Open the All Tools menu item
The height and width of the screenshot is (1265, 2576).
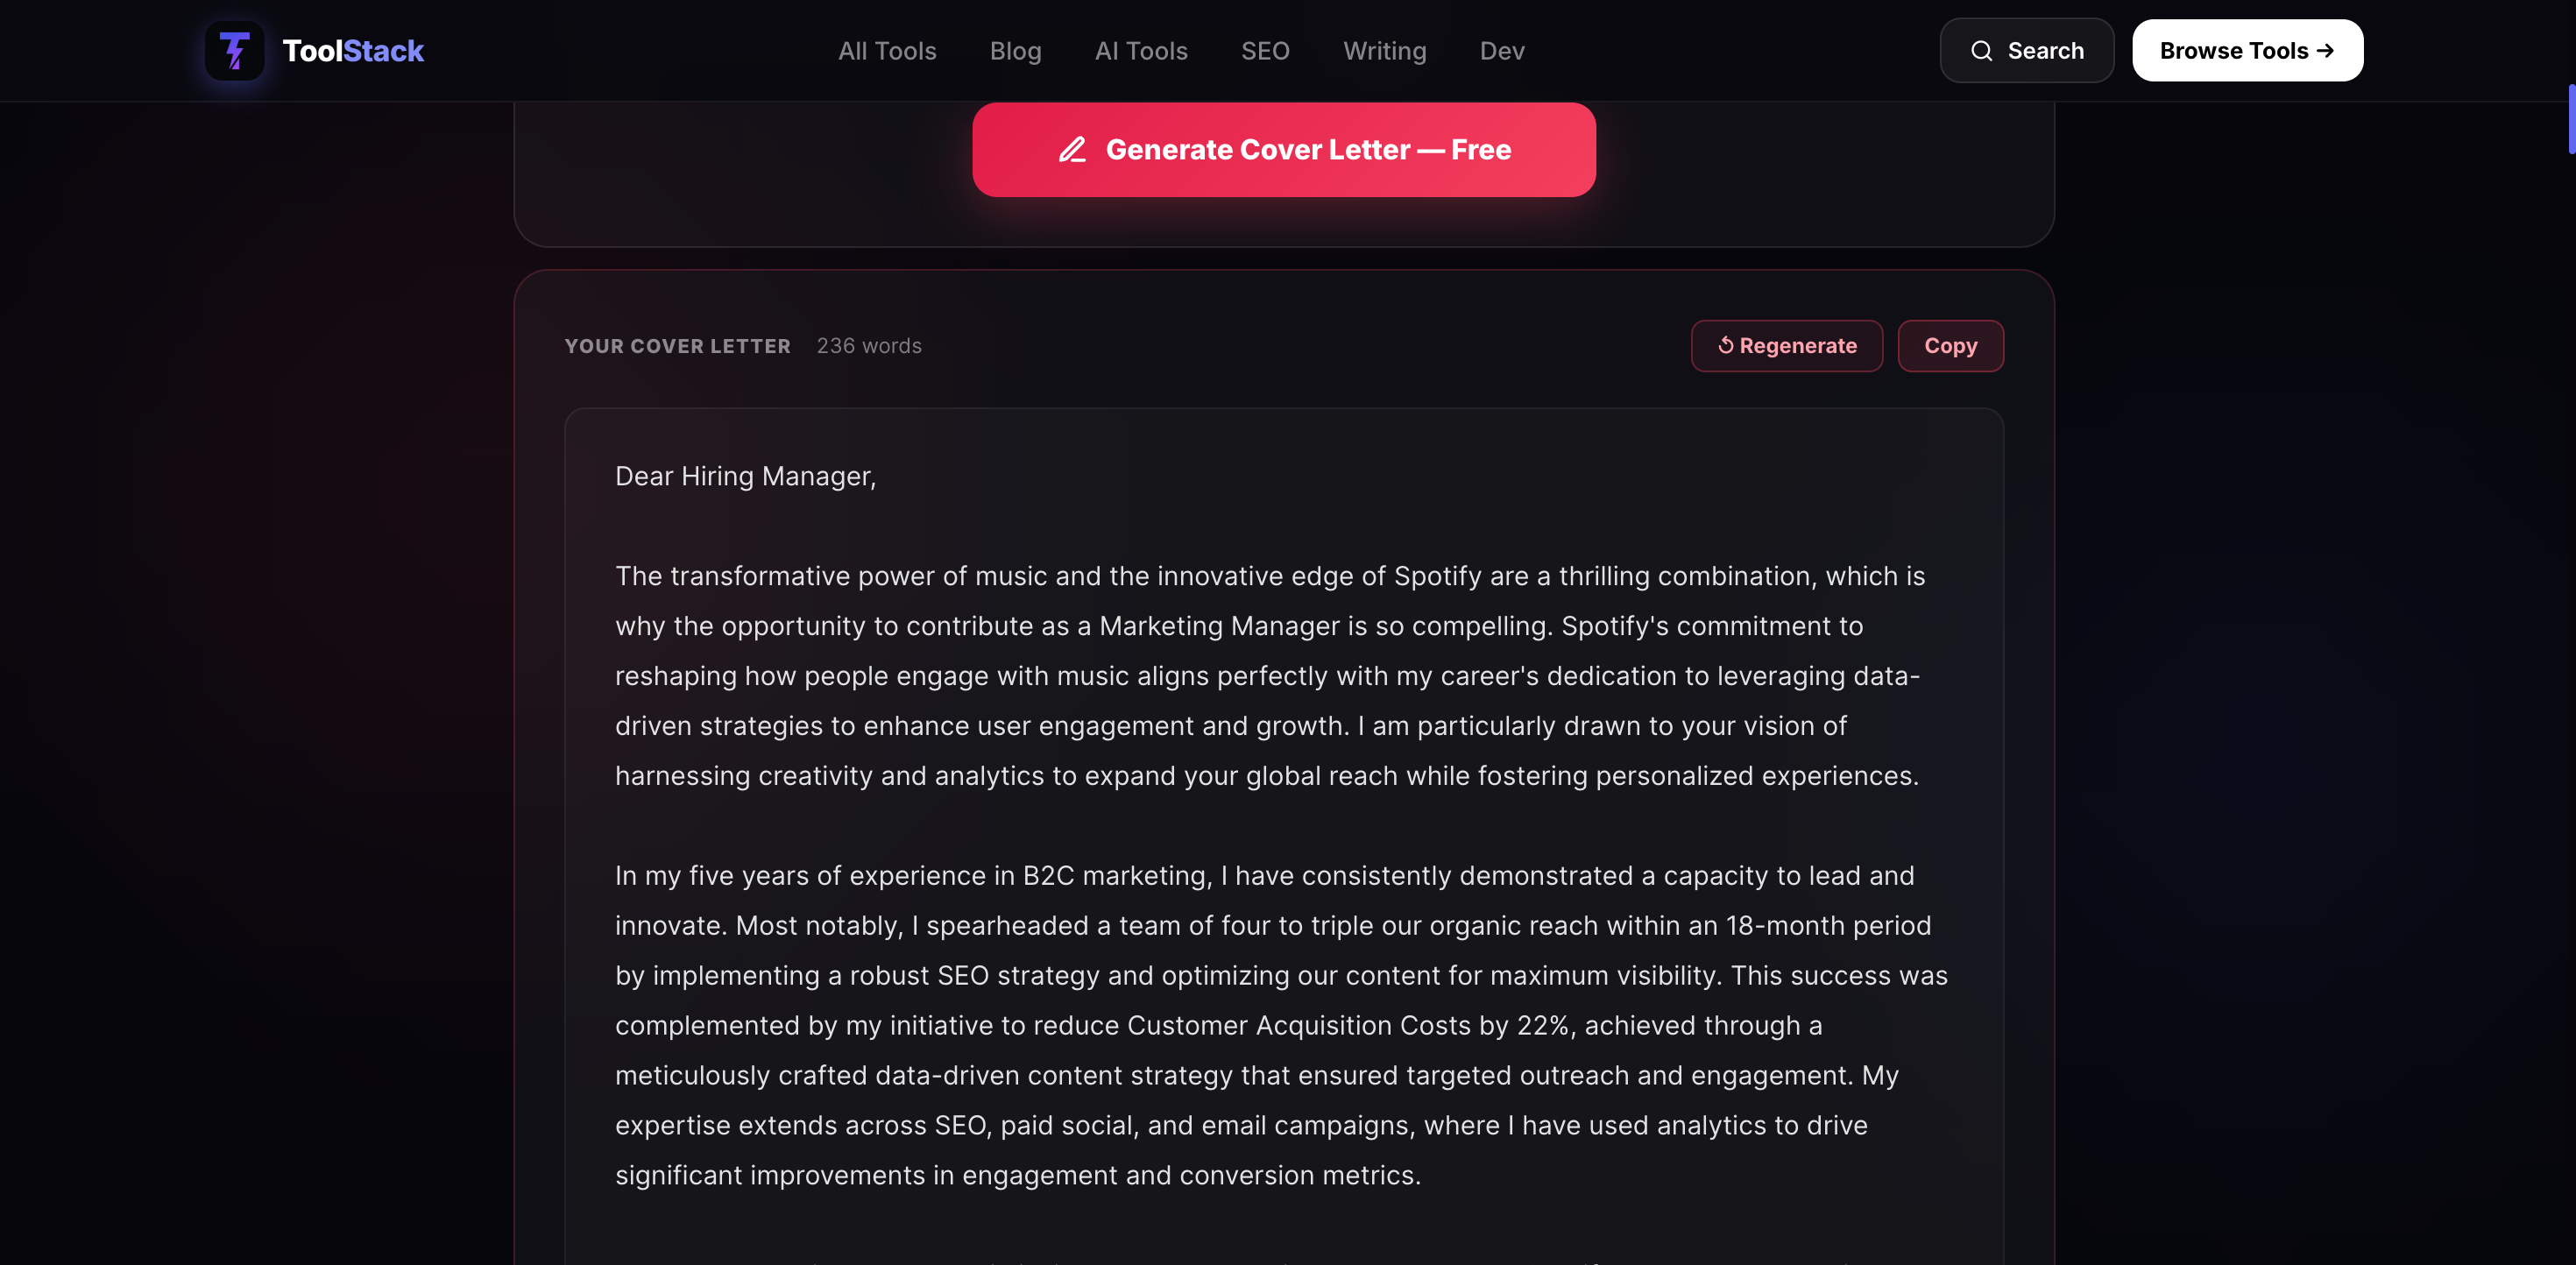[x=887, y=51]
